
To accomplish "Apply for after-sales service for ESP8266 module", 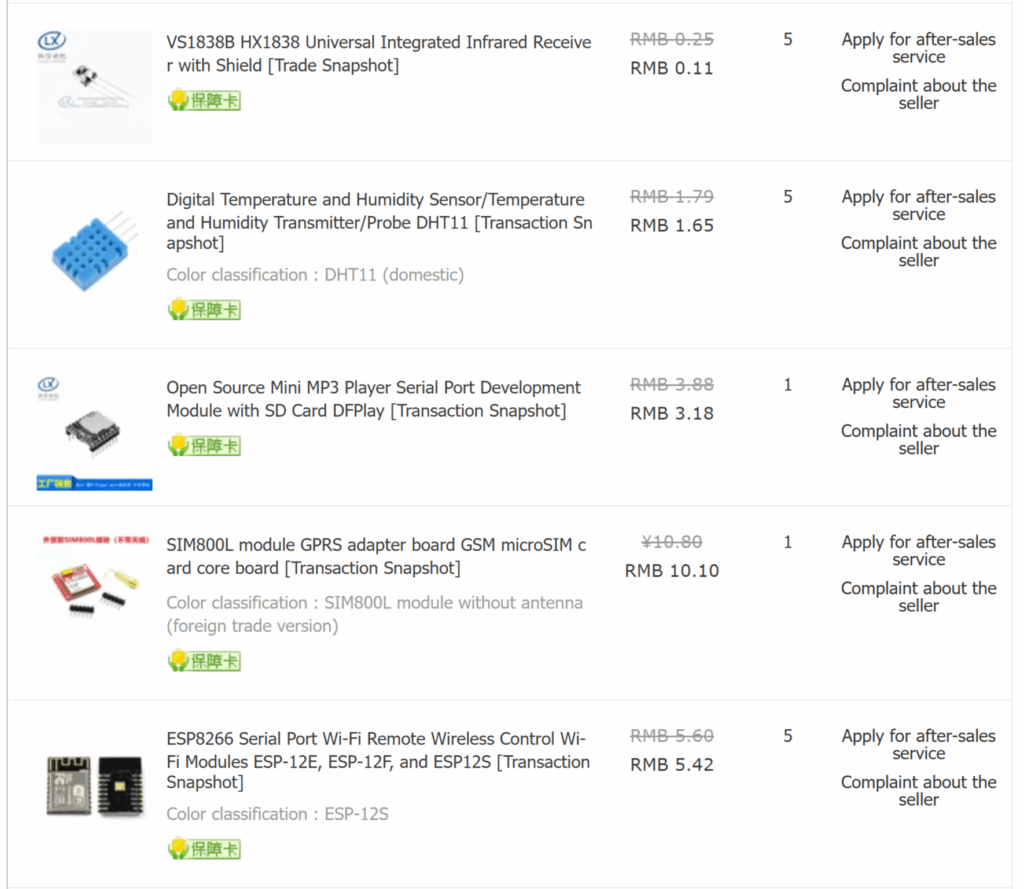I will click(918, 744).
